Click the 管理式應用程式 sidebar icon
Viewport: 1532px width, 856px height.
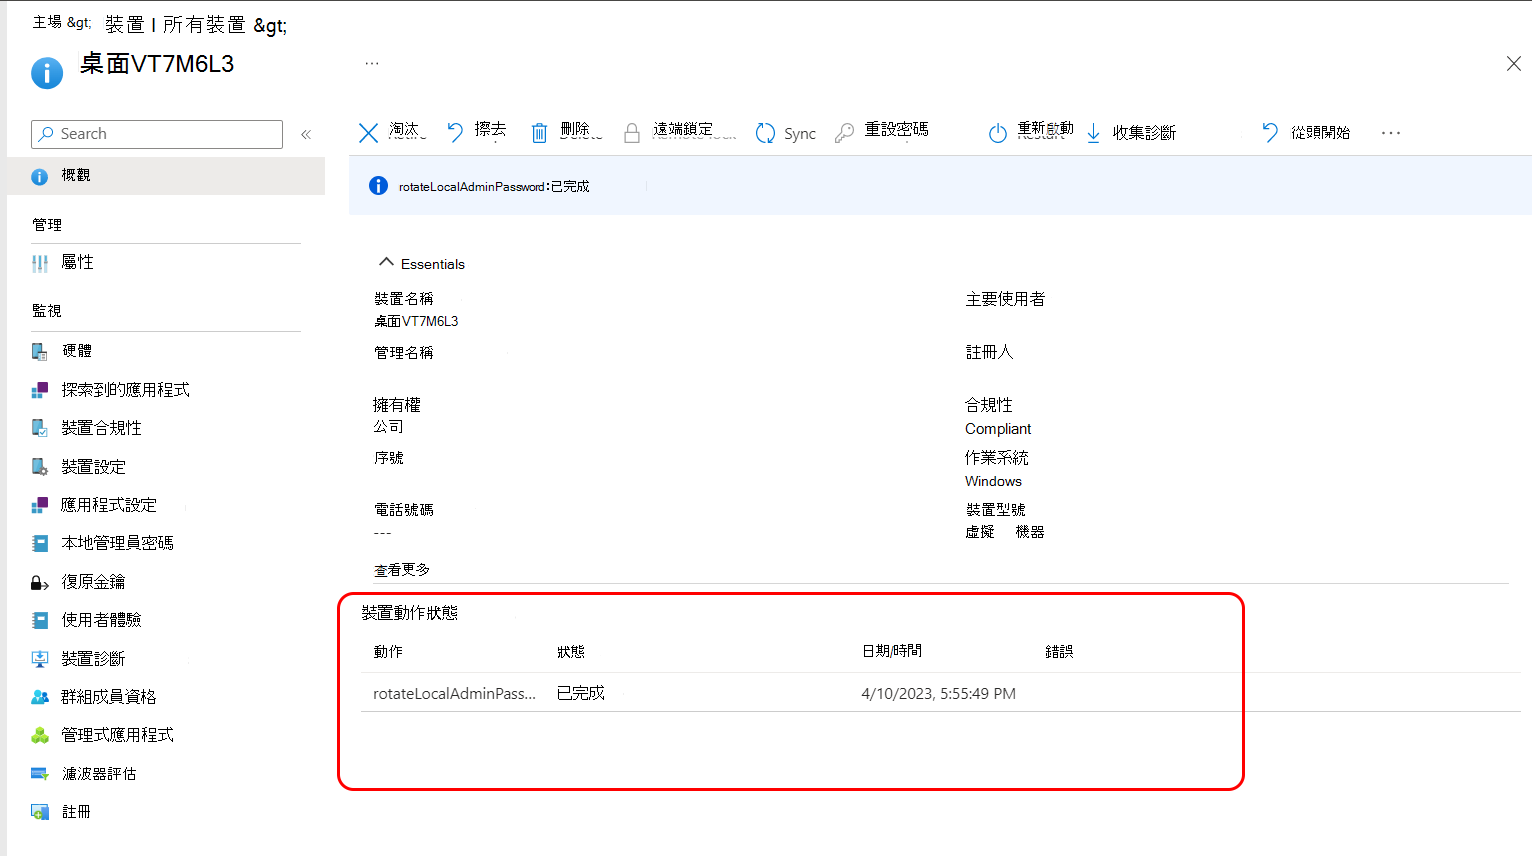tap(40, 735)
